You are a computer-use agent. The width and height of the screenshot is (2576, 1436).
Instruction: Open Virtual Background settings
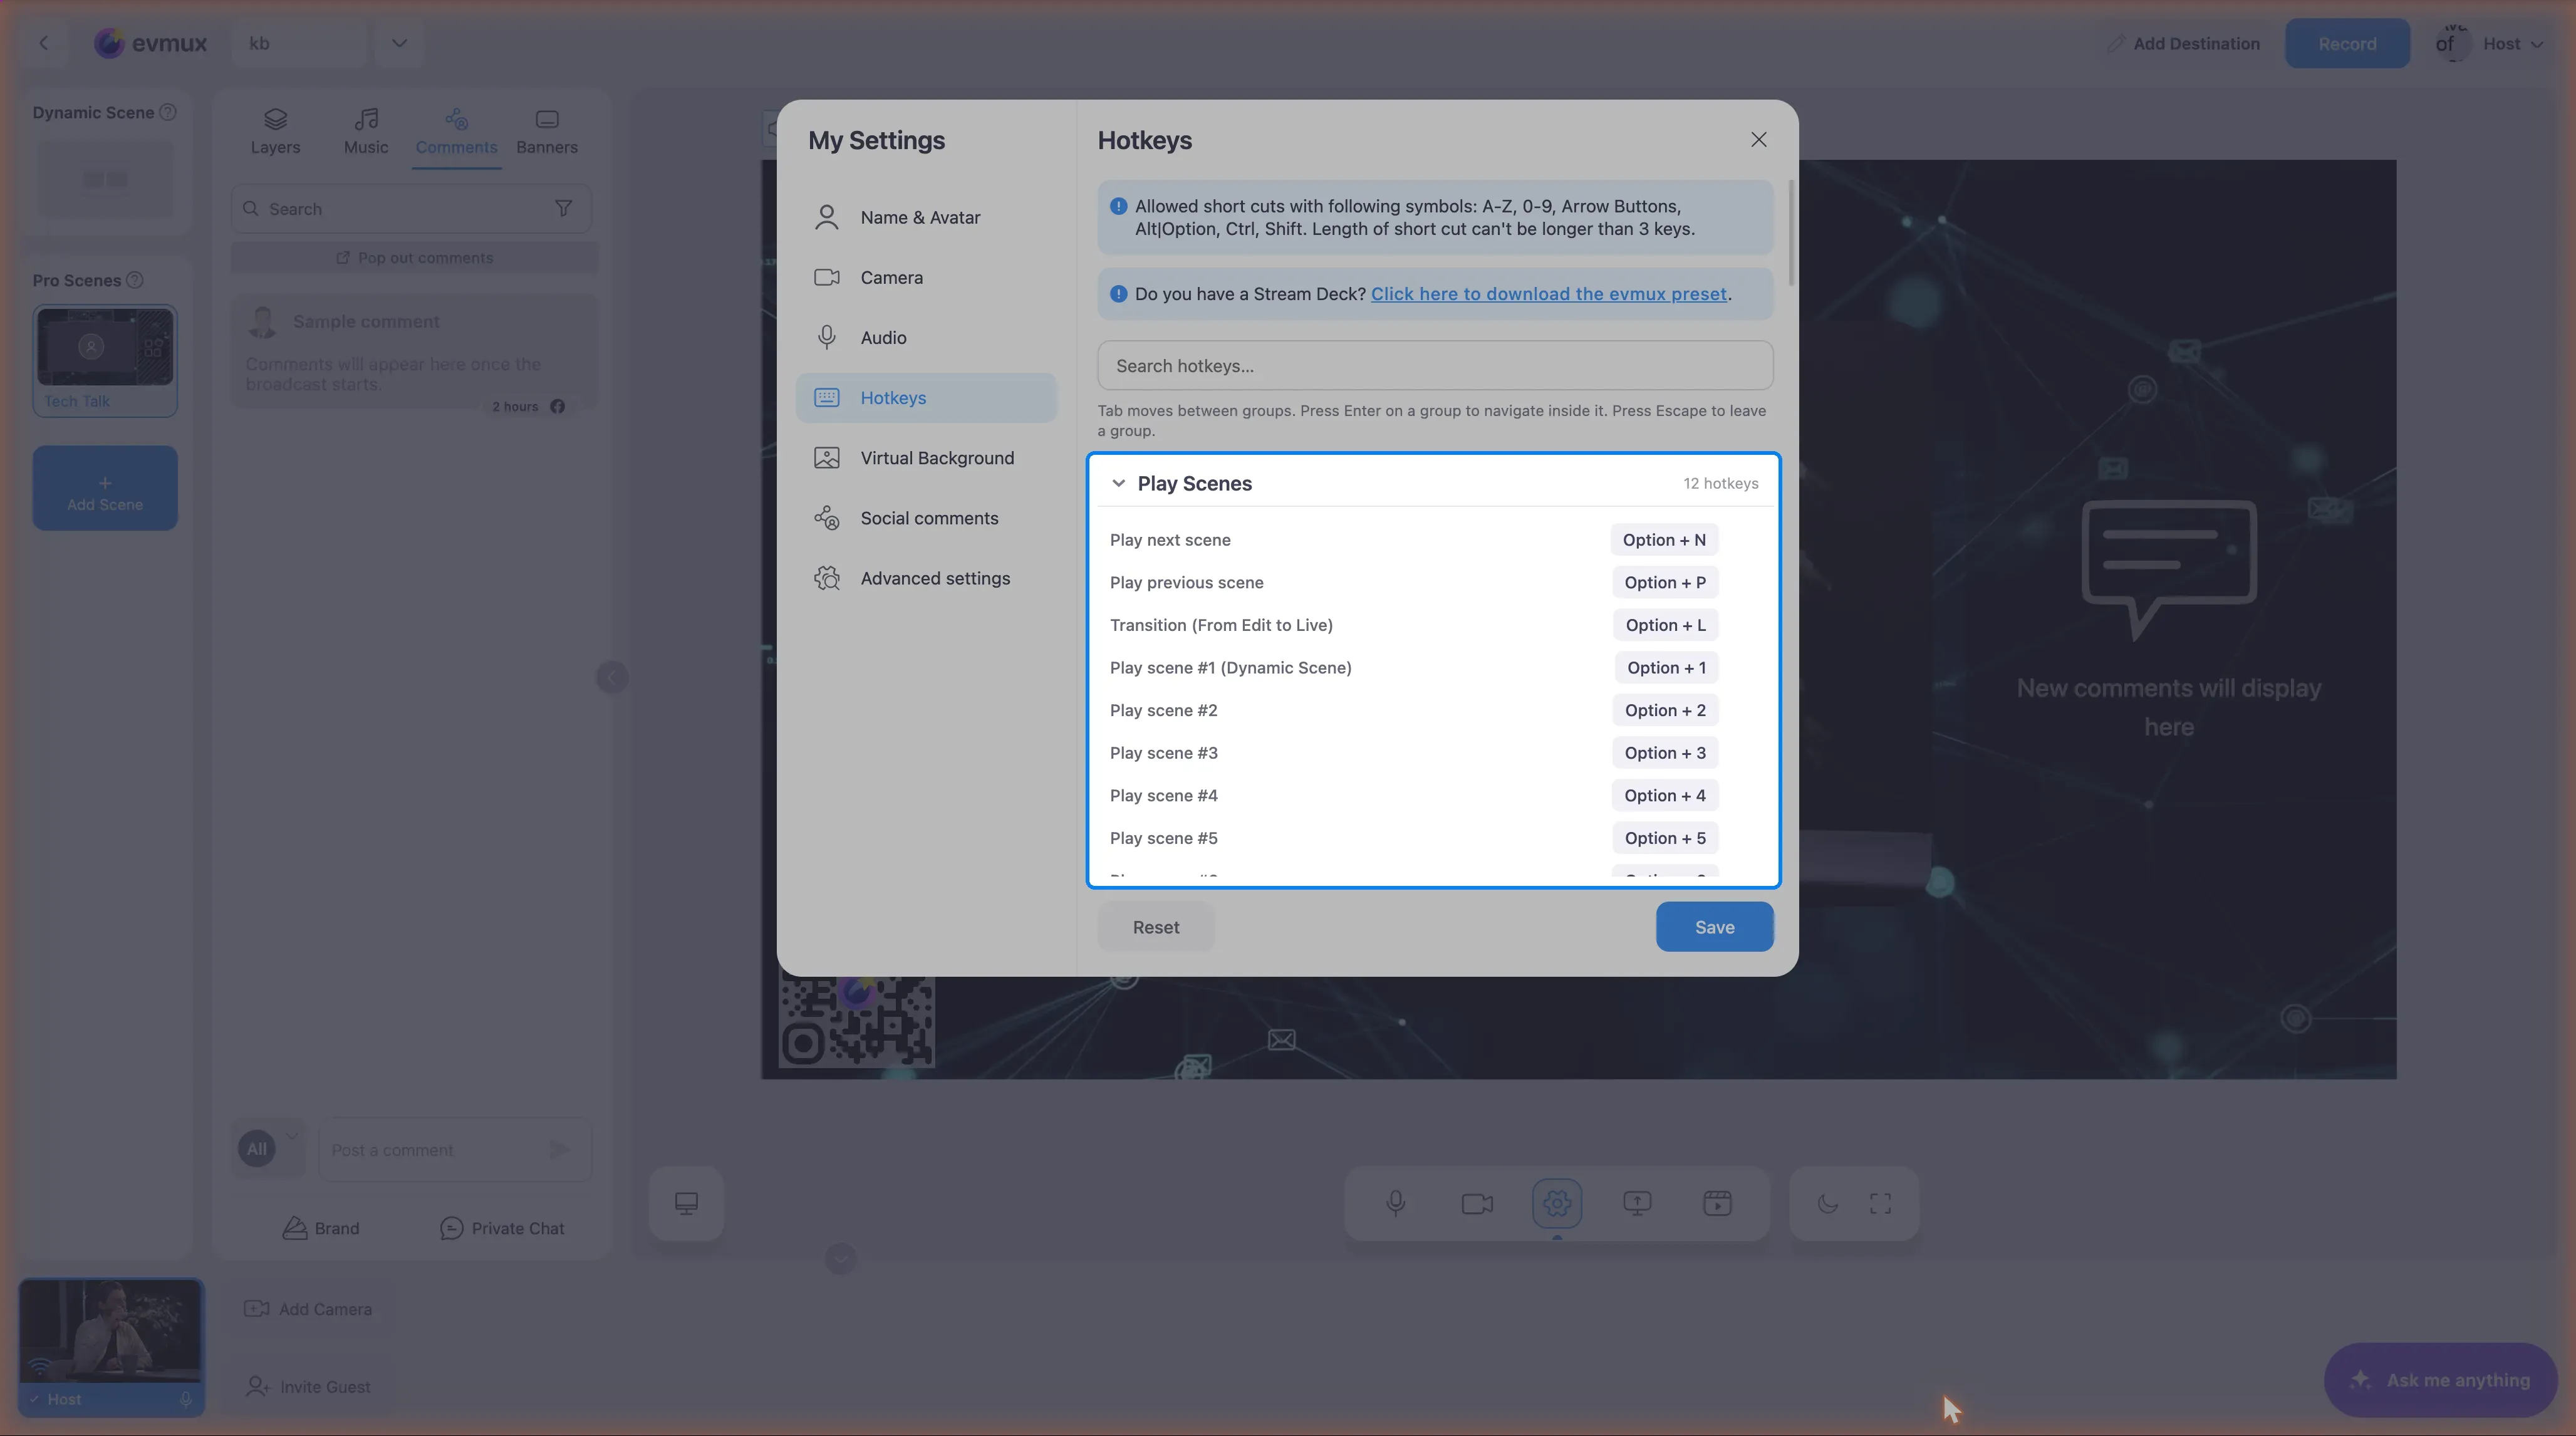926,457
